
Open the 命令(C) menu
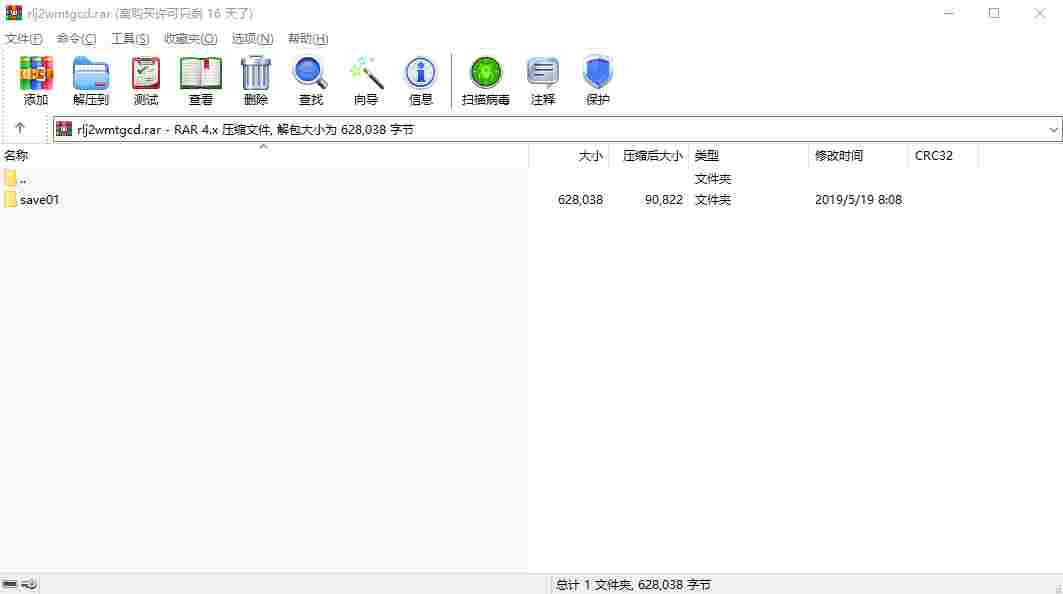tap(77, 39)
